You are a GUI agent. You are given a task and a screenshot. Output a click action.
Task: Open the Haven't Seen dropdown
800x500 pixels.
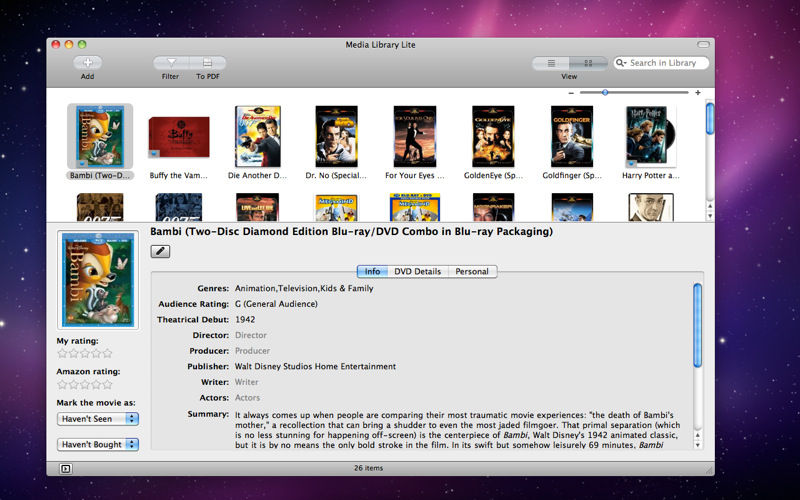pos(97,419)
